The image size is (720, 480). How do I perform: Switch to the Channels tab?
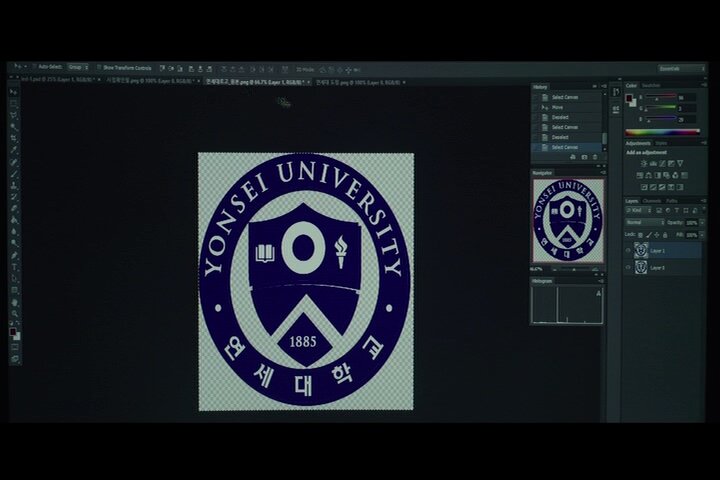(651, 201)
